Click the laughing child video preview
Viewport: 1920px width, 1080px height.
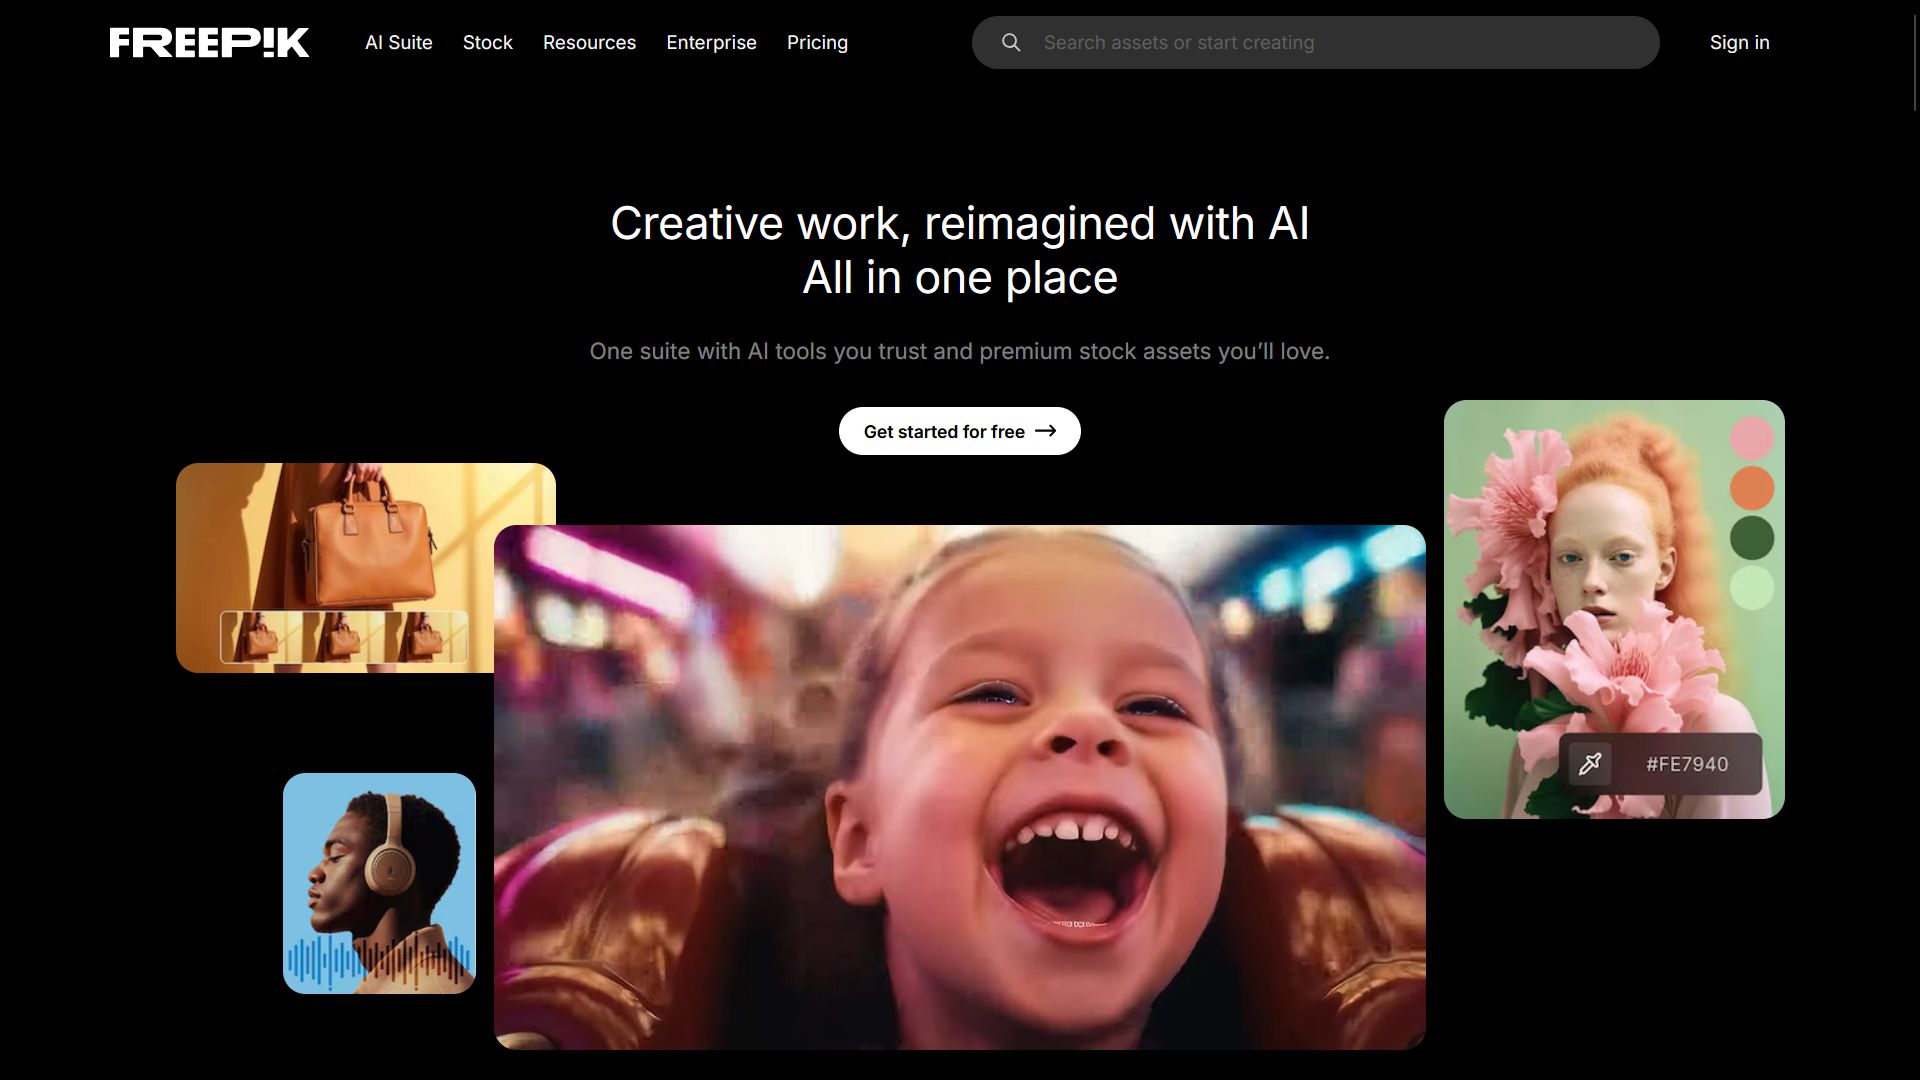click(960, 787)
